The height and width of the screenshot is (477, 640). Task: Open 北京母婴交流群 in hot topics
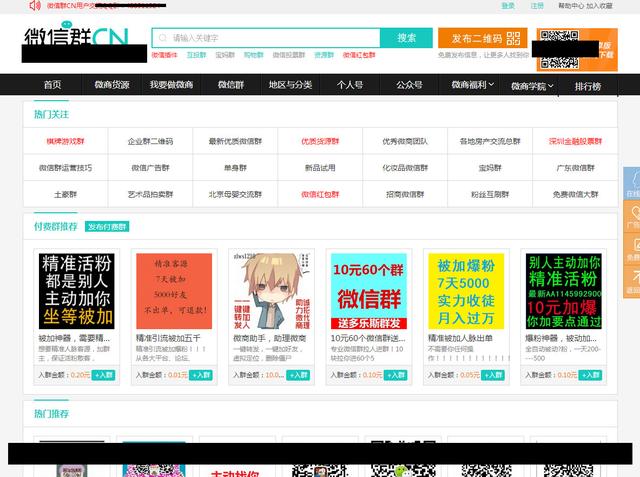235,194
